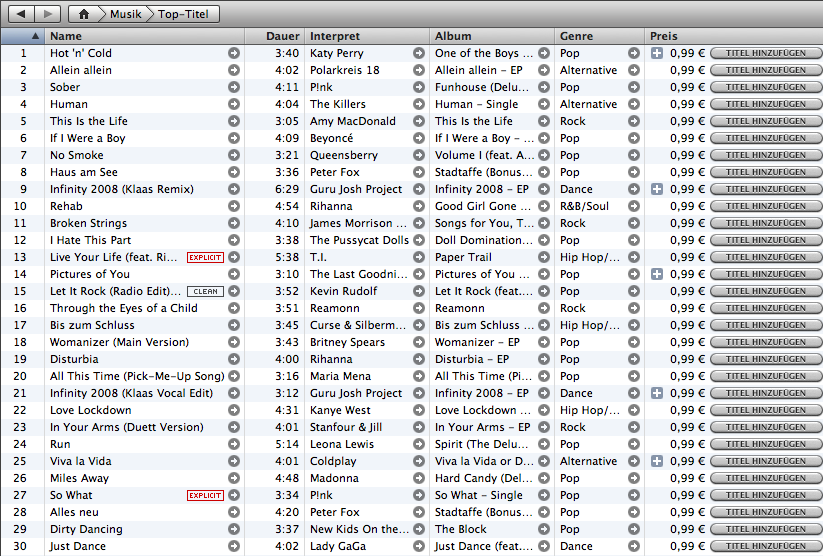Open the Top-Titel breadcrumb
823x556 pixels.
[183, 14]
